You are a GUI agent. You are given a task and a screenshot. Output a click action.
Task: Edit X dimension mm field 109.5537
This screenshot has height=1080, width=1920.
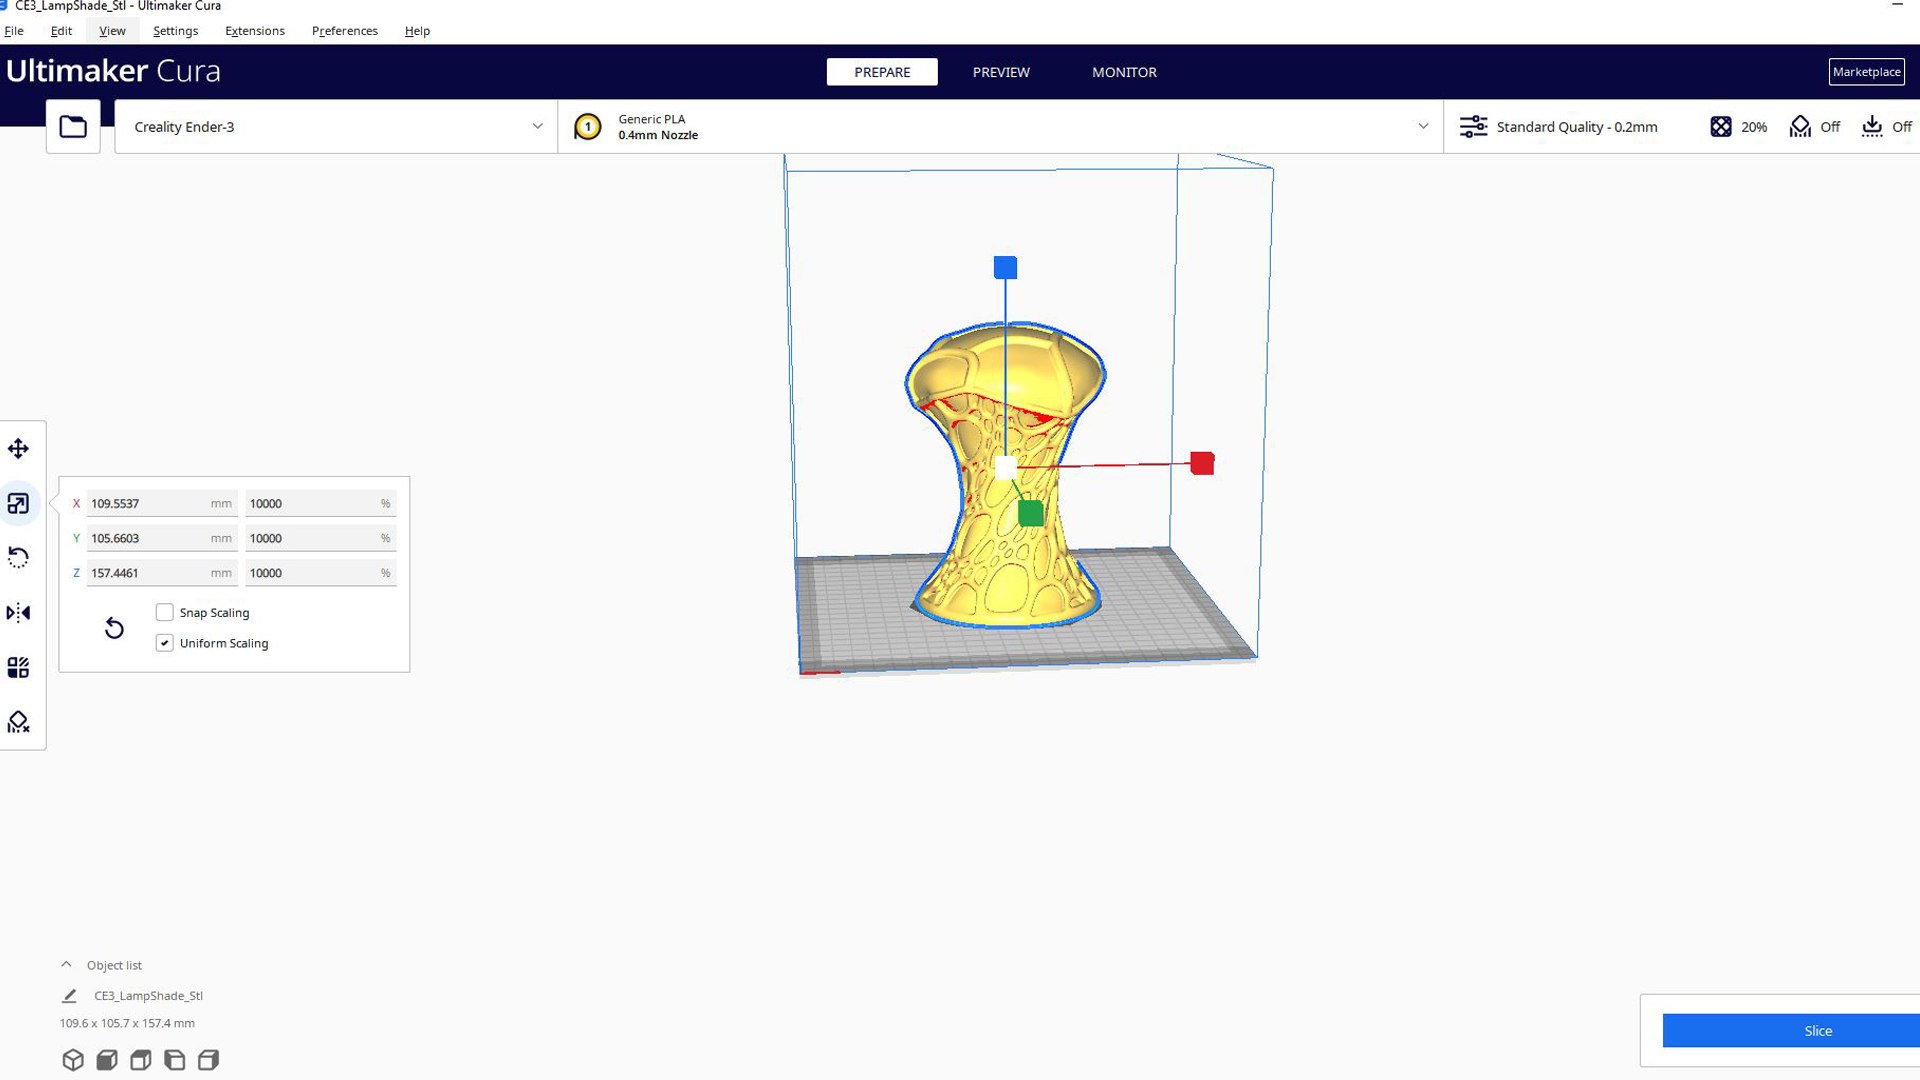click(x=162, y=504)
